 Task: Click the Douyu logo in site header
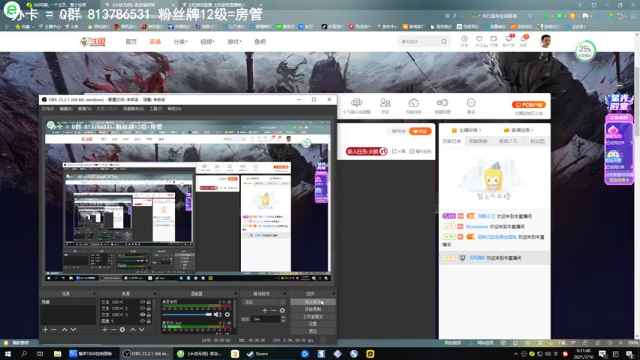(x=93, y=42)
